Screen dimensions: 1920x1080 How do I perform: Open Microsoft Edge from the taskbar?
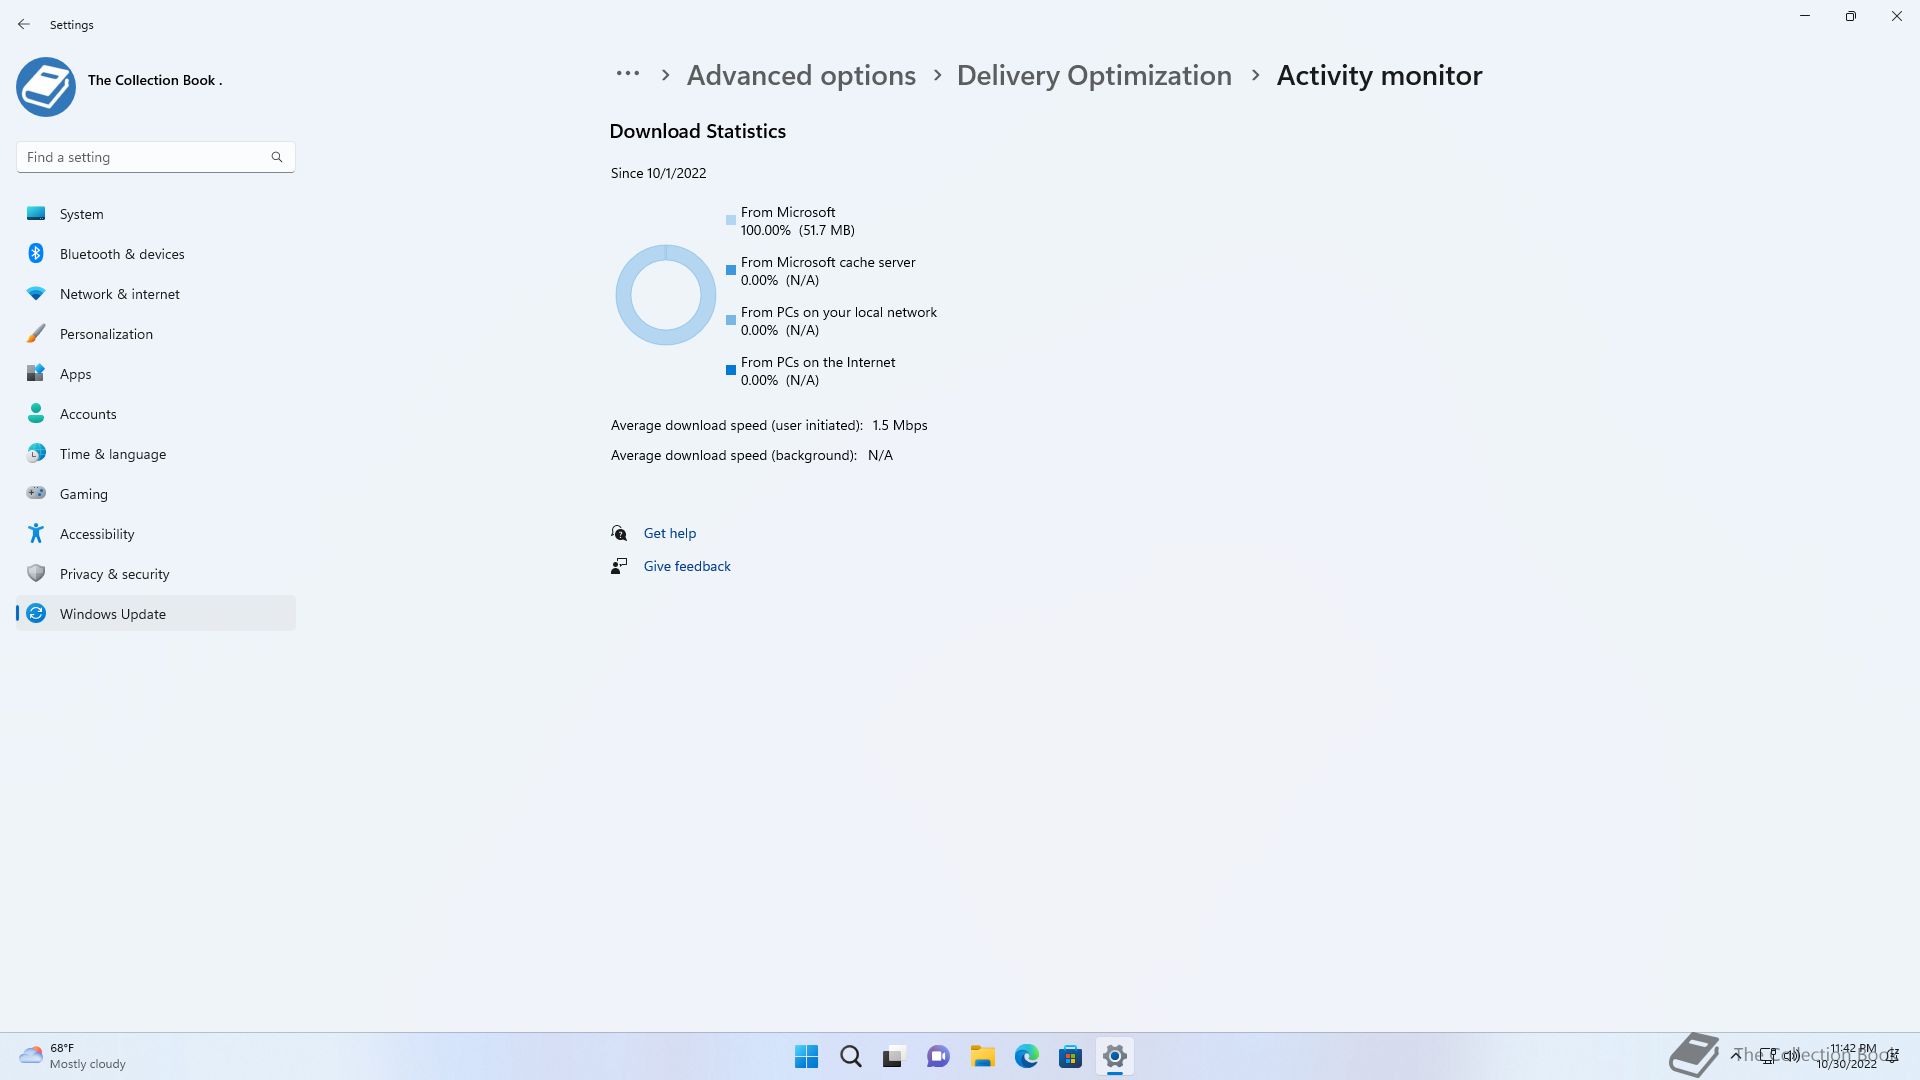[1026, 1056]
